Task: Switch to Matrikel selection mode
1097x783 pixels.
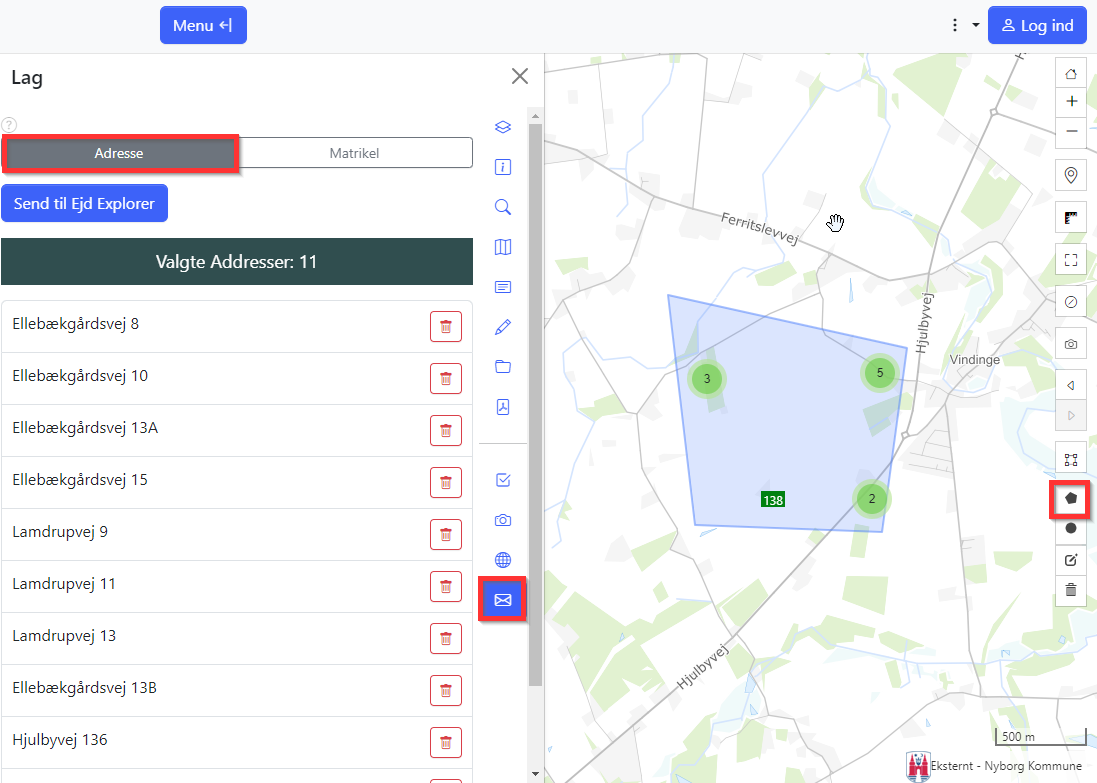Action: pyautogui.click(x=354, y=154)
